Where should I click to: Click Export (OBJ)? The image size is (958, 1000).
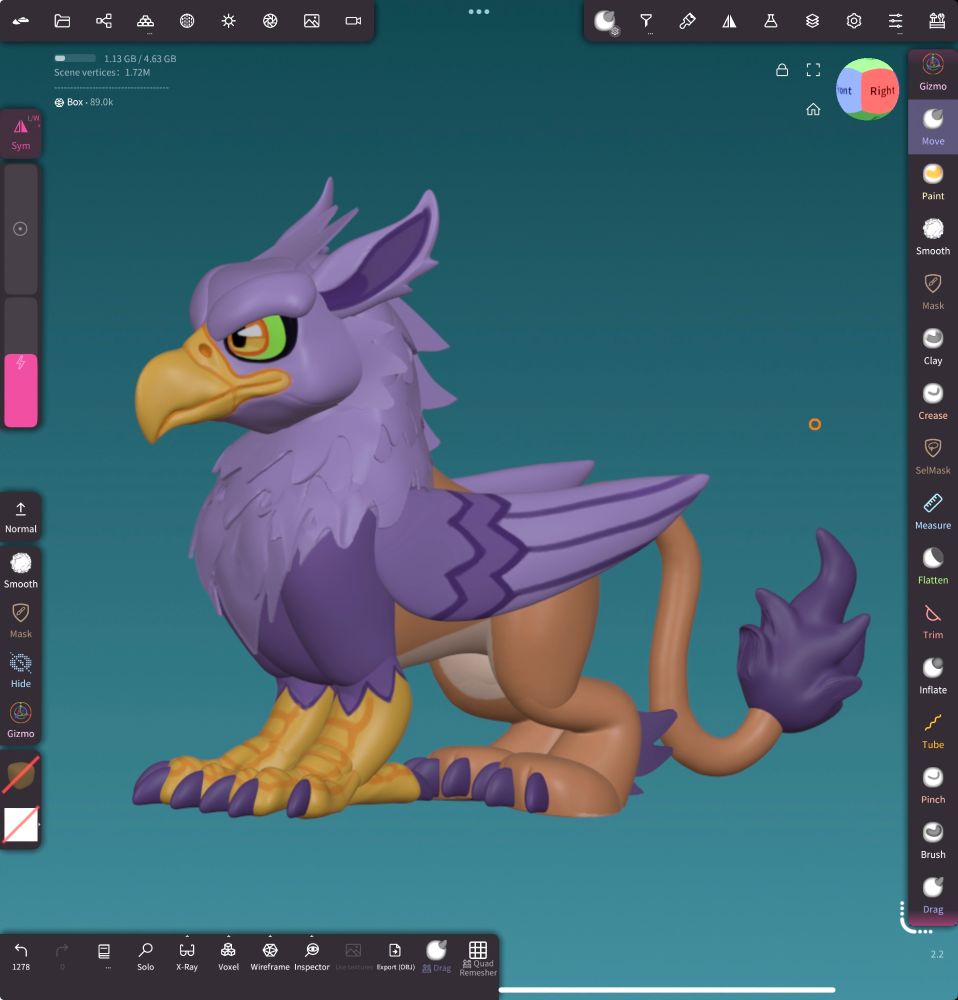395,957
